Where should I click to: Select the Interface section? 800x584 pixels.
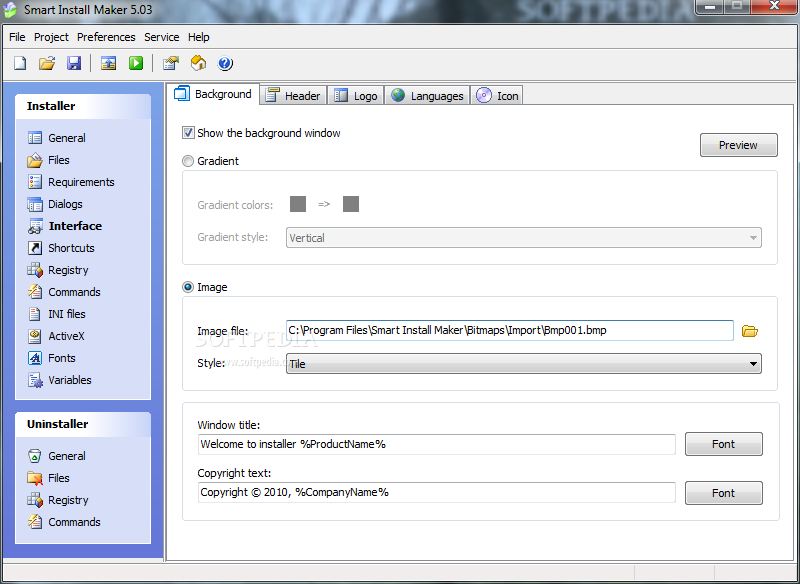[x=65, y=226]
